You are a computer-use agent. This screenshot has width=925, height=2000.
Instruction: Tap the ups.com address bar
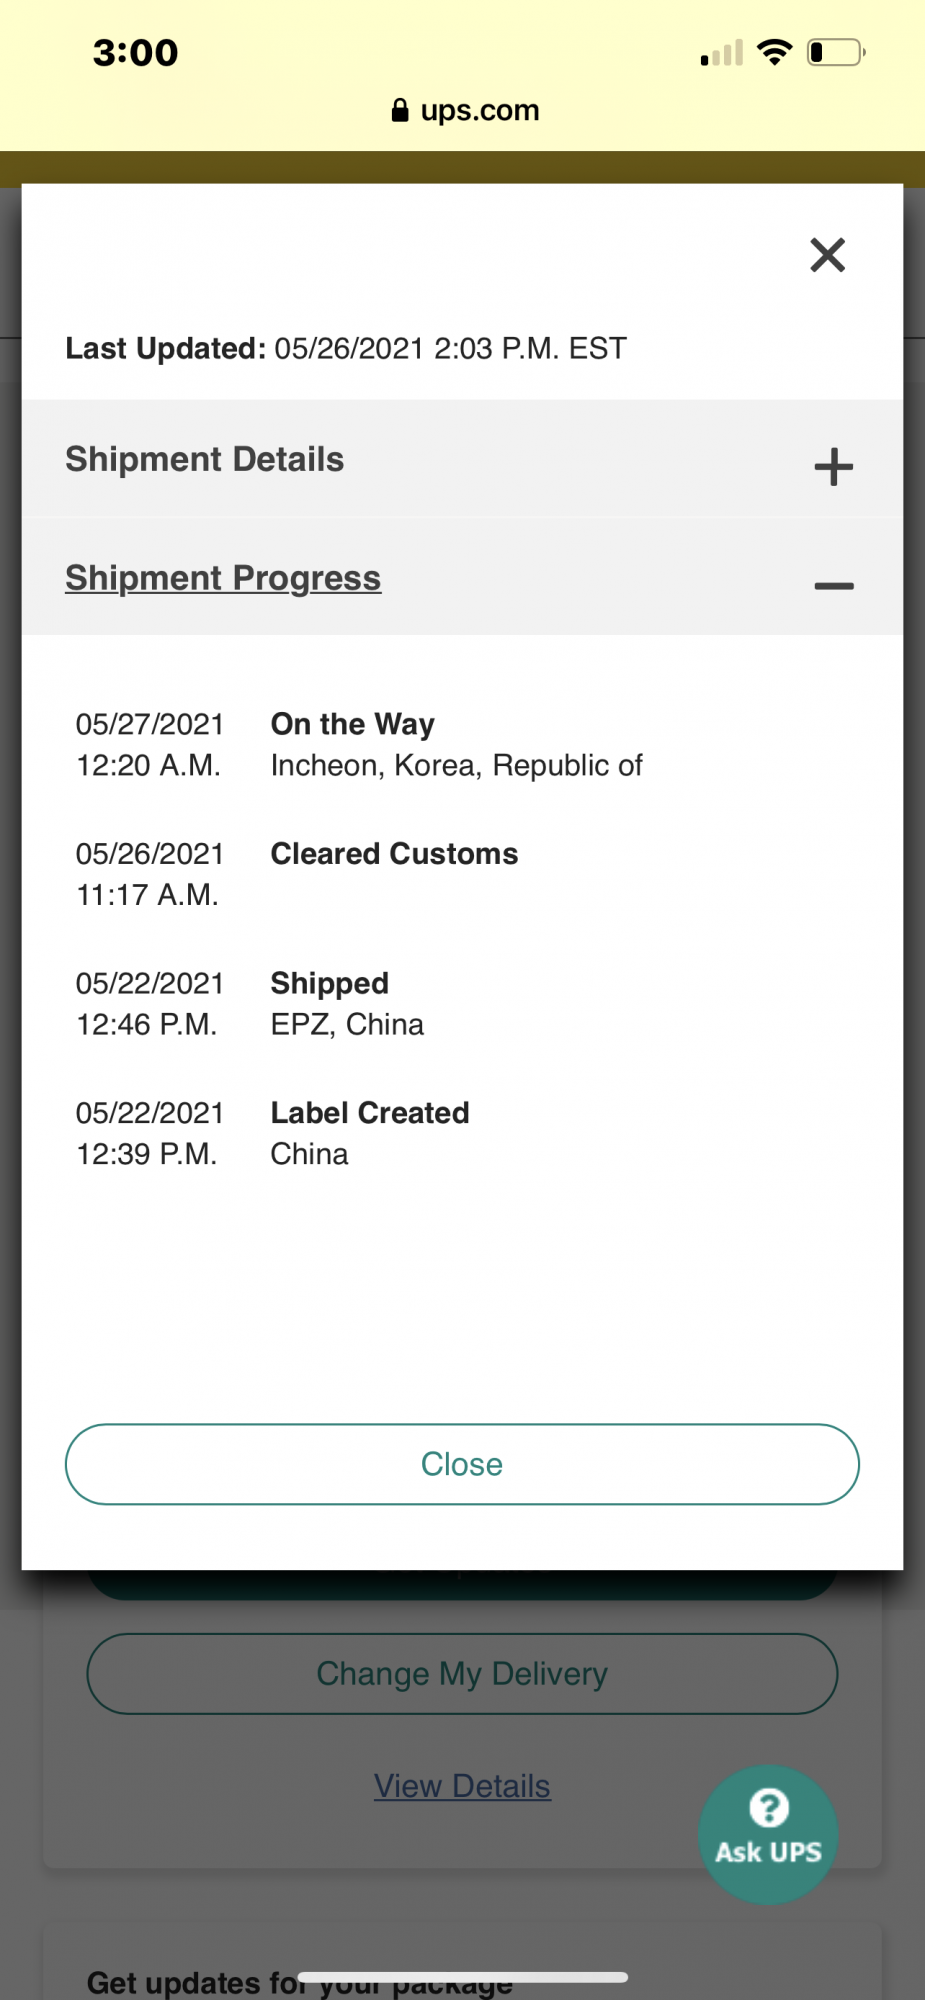point(479,110)
